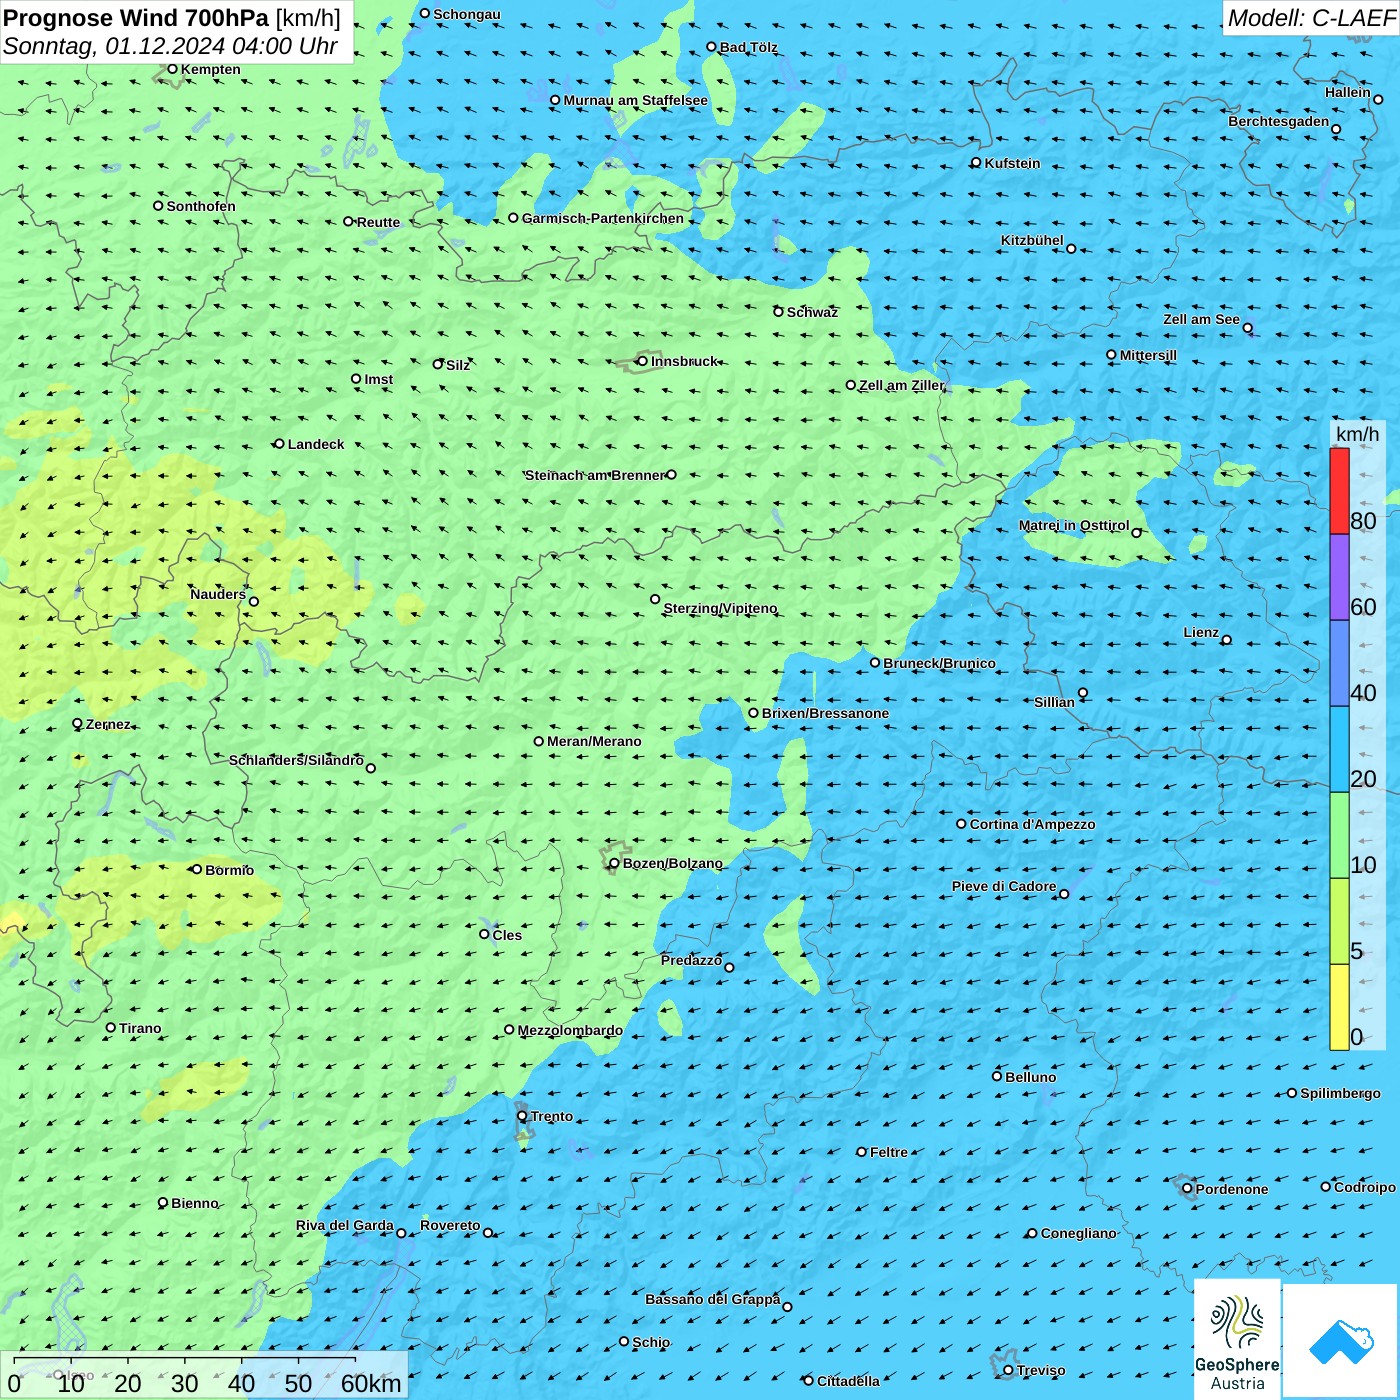Click the Bozen/Bolzano city marker
The image size is (1400, 1400).
point(615,863)
